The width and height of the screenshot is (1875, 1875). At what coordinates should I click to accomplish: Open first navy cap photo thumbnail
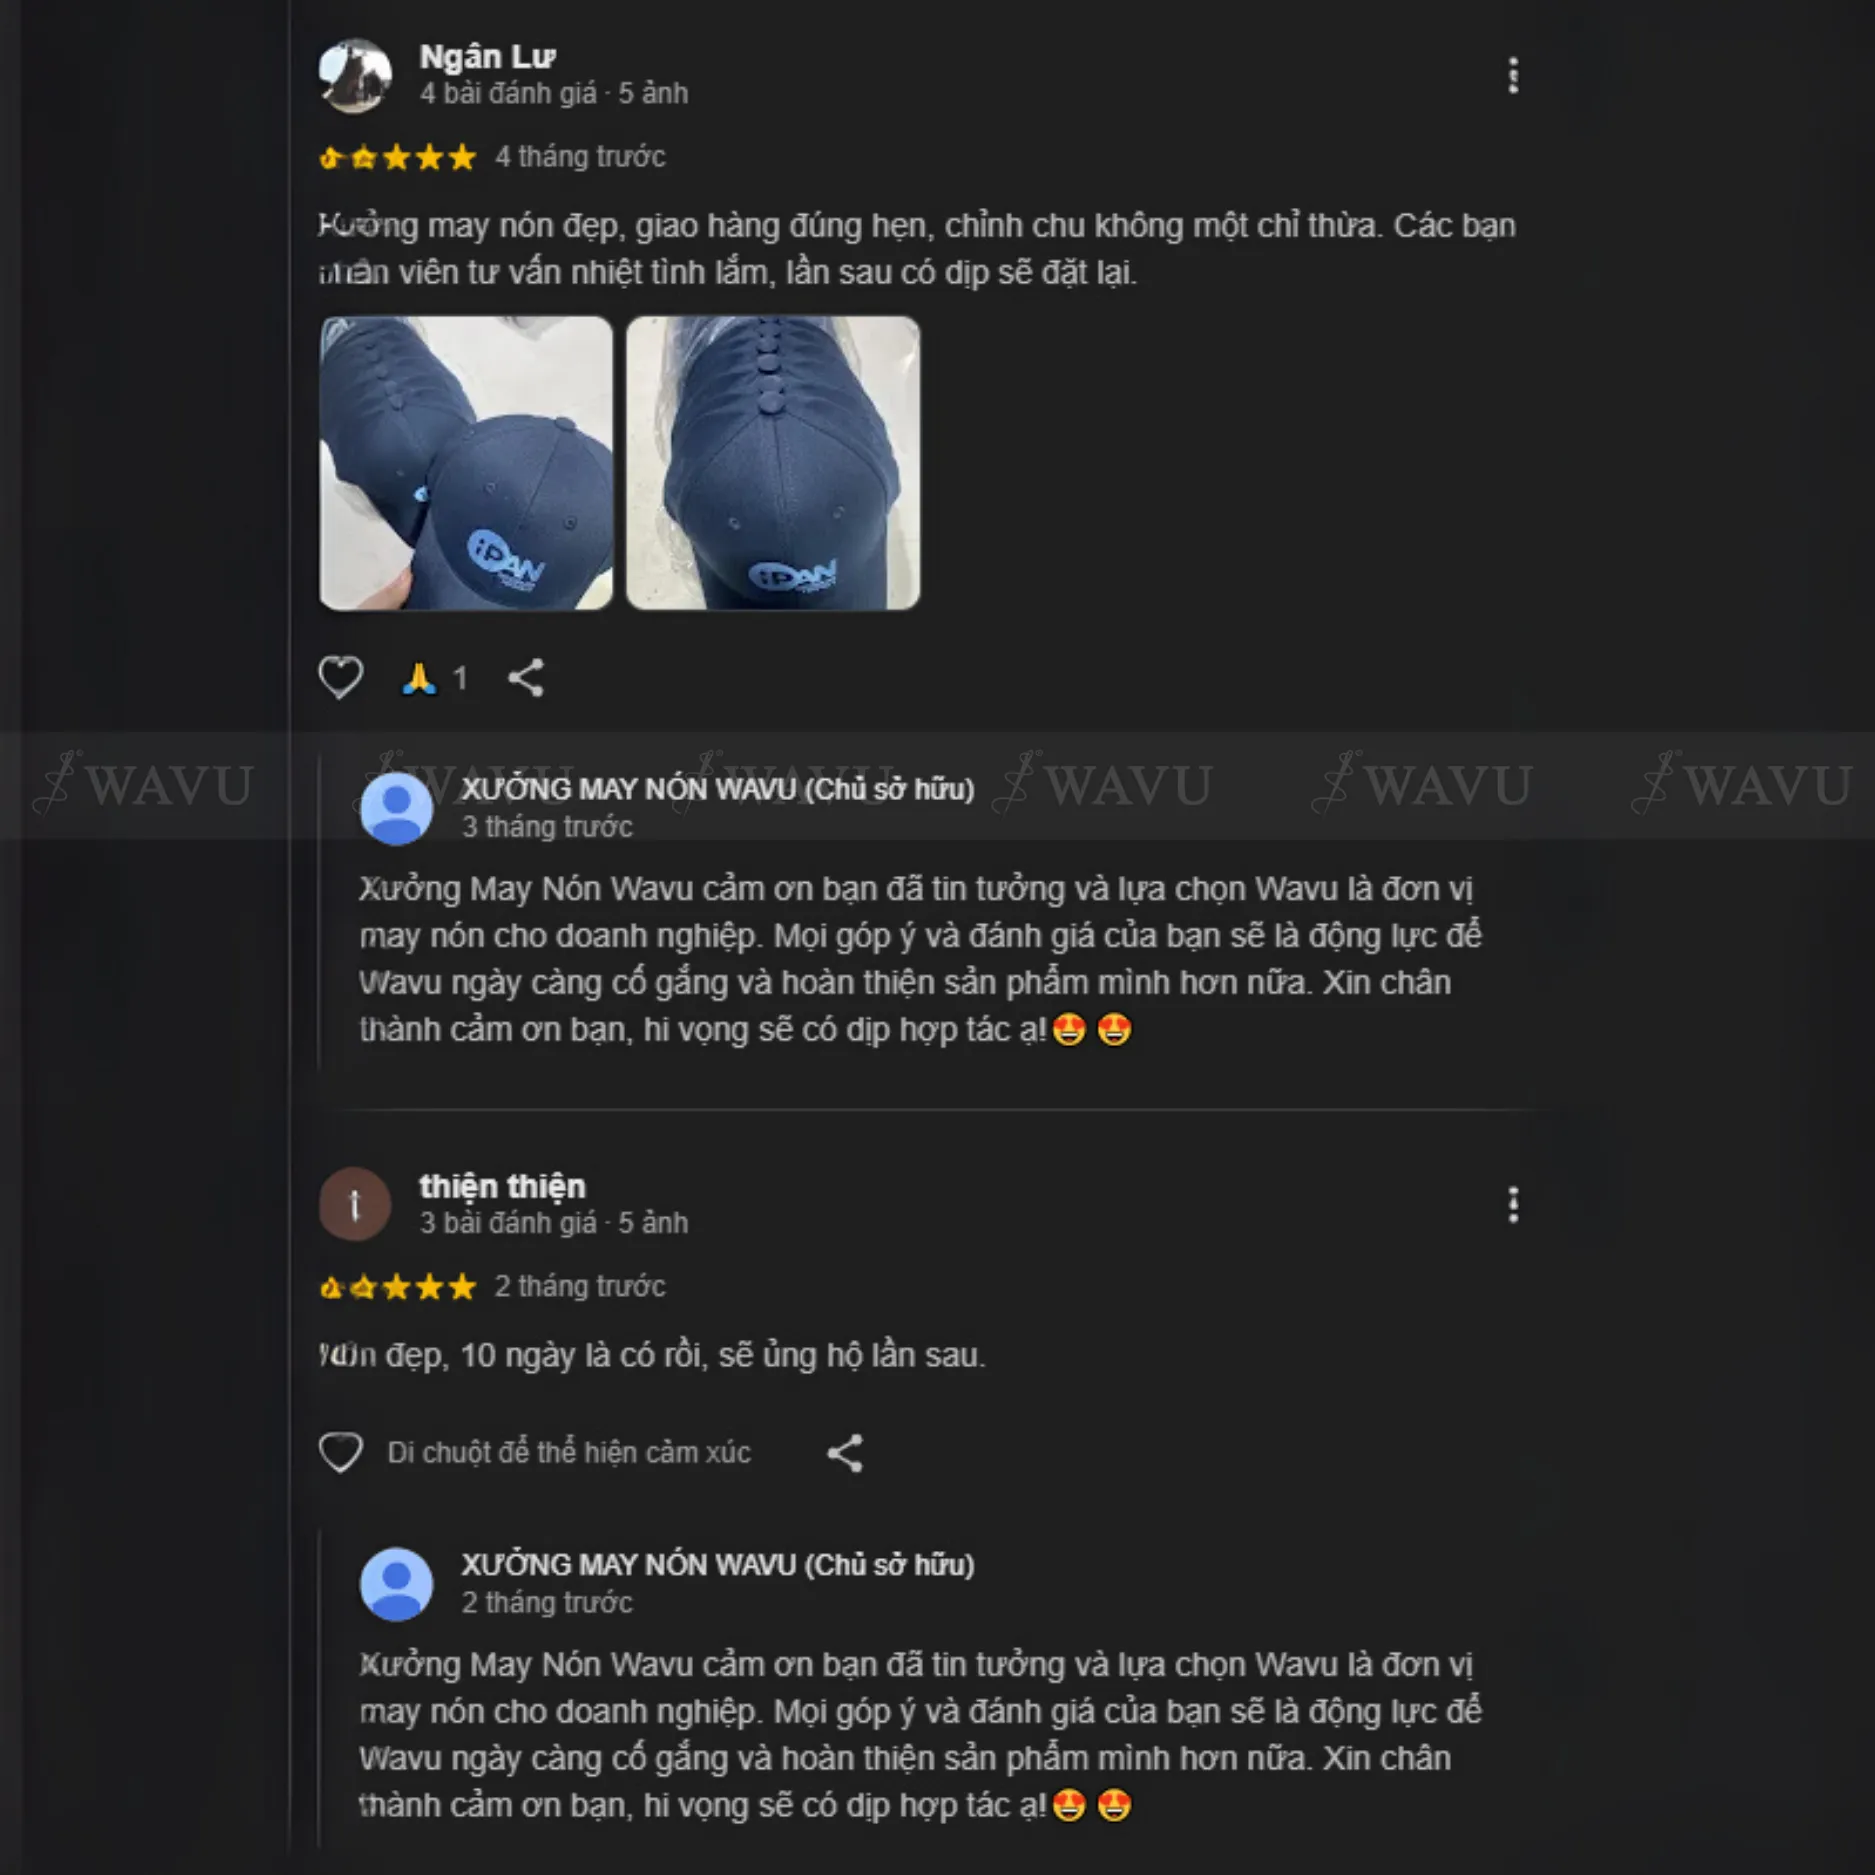[x=466, y=463]
